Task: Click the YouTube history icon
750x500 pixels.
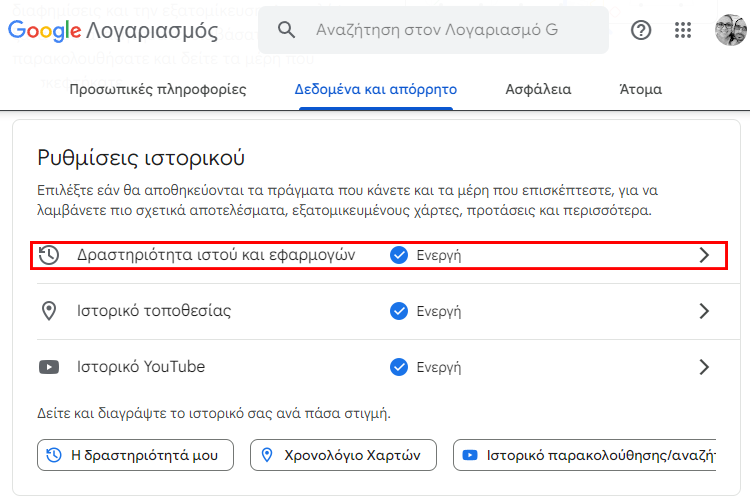Action: [x=49, y=367]
